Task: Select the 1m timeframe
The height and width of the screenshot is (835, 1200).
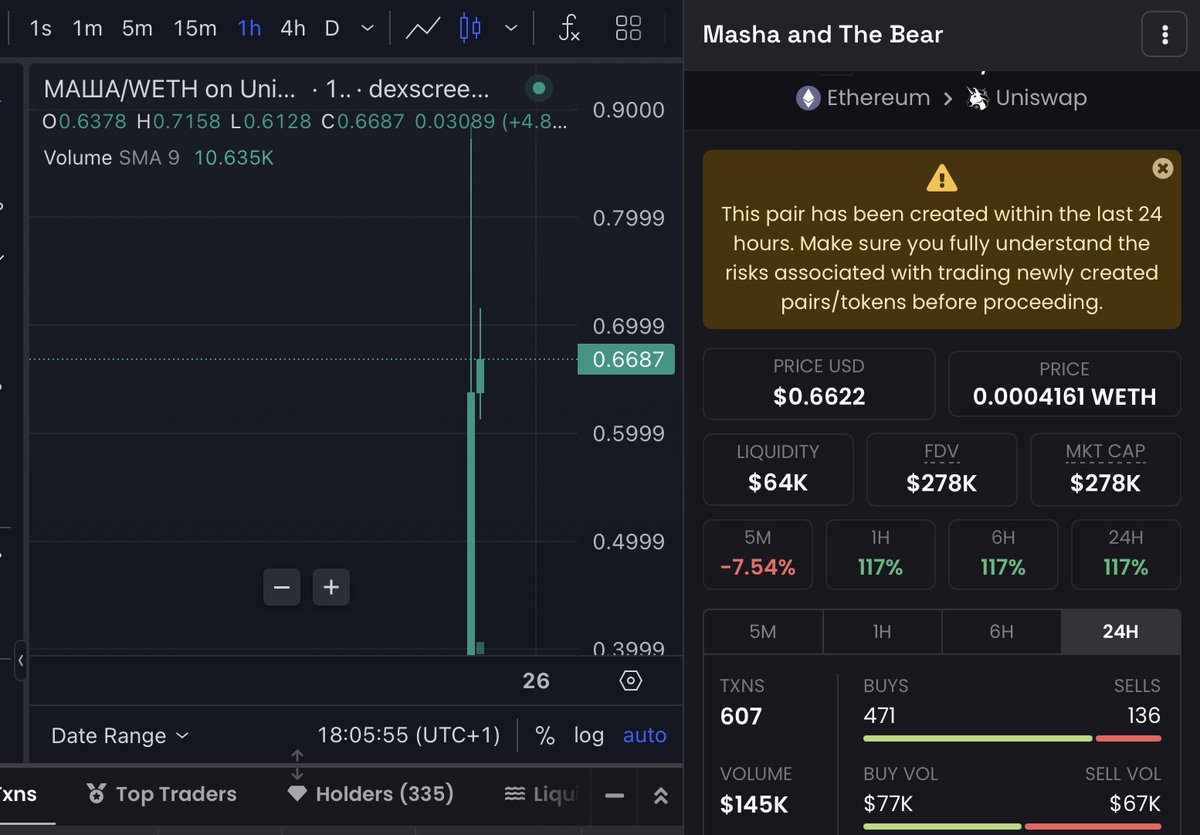Action: pos(87,28)
